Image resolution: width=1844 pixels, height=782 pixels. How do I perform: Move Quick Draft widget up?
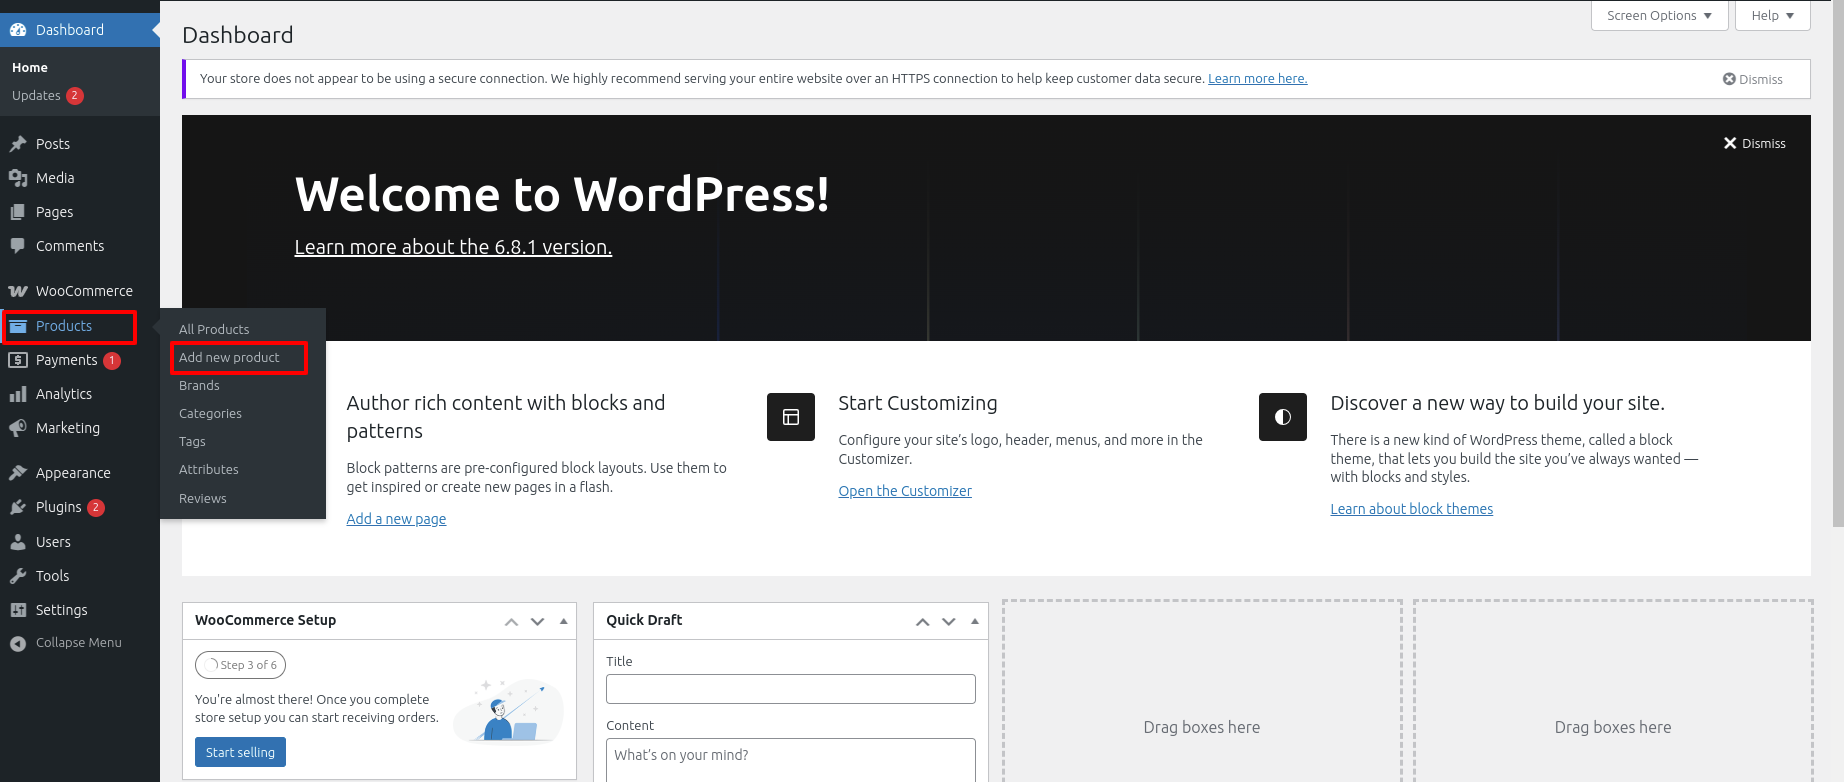[x=923, y=621]
